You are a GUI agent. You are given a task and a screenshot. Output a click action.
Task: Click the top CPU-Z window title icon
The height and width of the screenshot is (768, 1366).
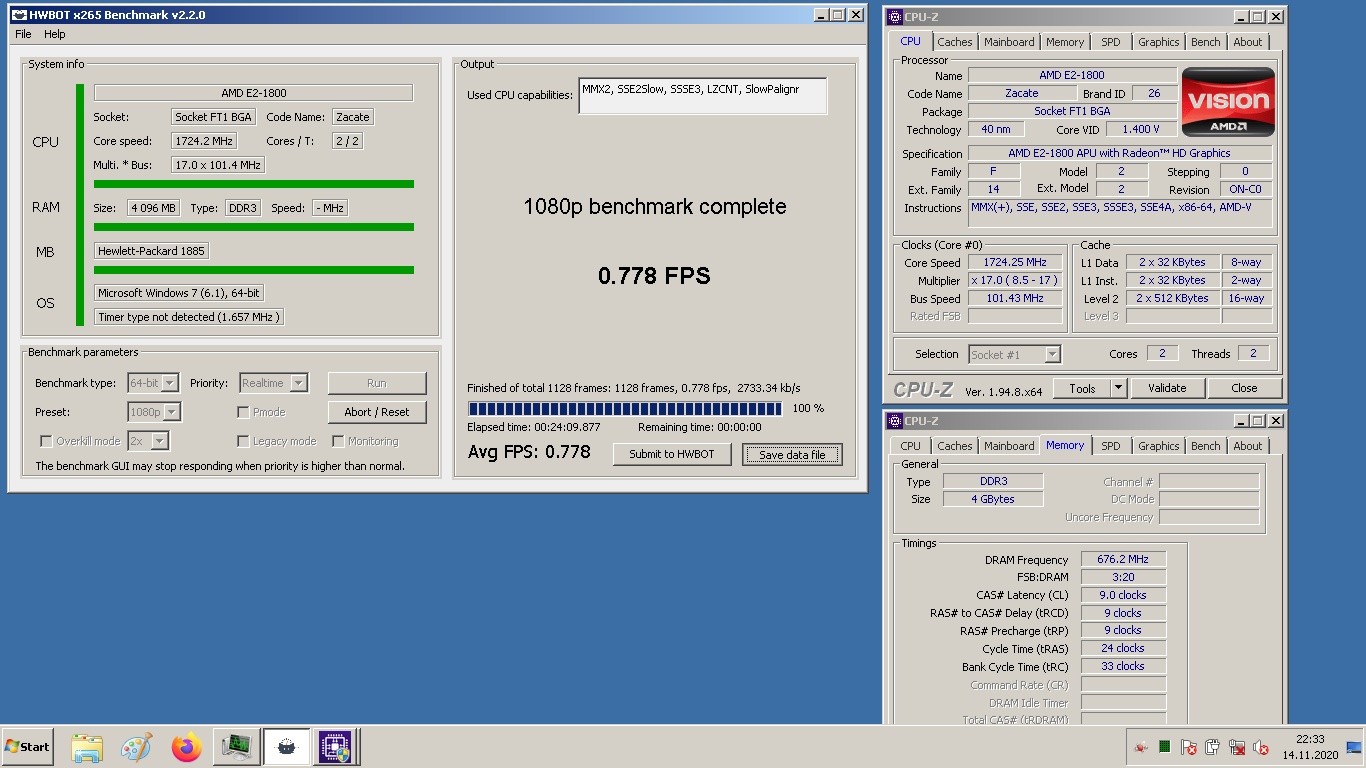(x=895, y=16)
